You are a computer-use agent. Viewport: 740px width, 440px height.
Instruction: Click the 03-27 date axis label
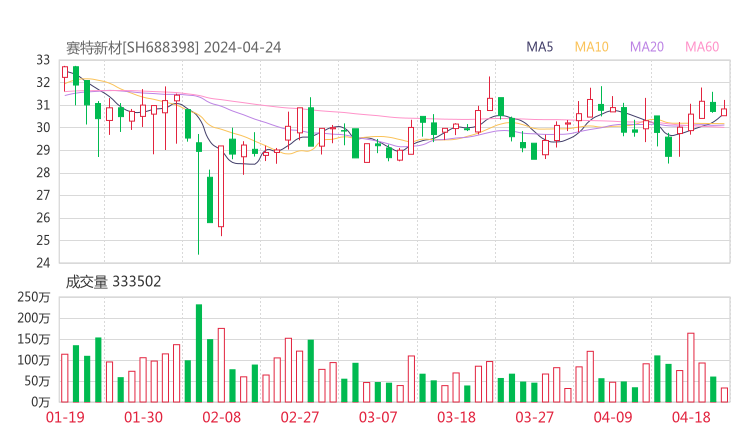click(534, 417)
